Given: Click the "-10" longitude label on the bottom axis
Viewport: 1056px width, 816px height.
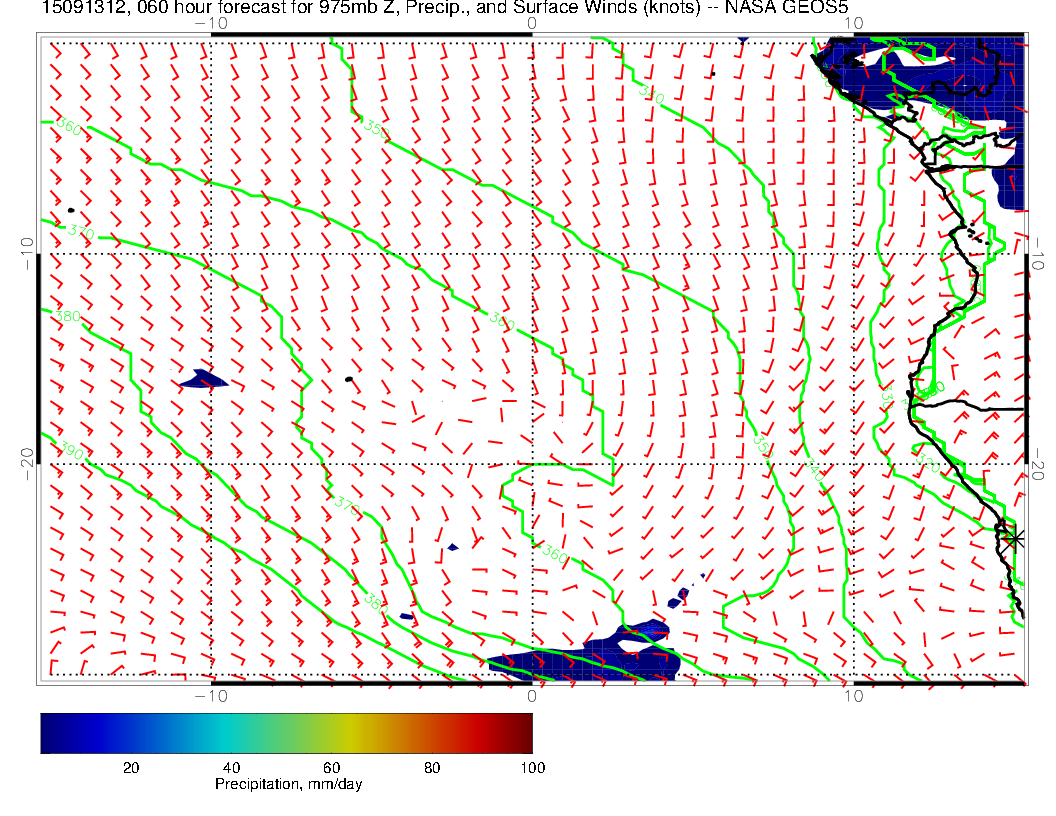Looking at the screenshot, I should (211, 695).
